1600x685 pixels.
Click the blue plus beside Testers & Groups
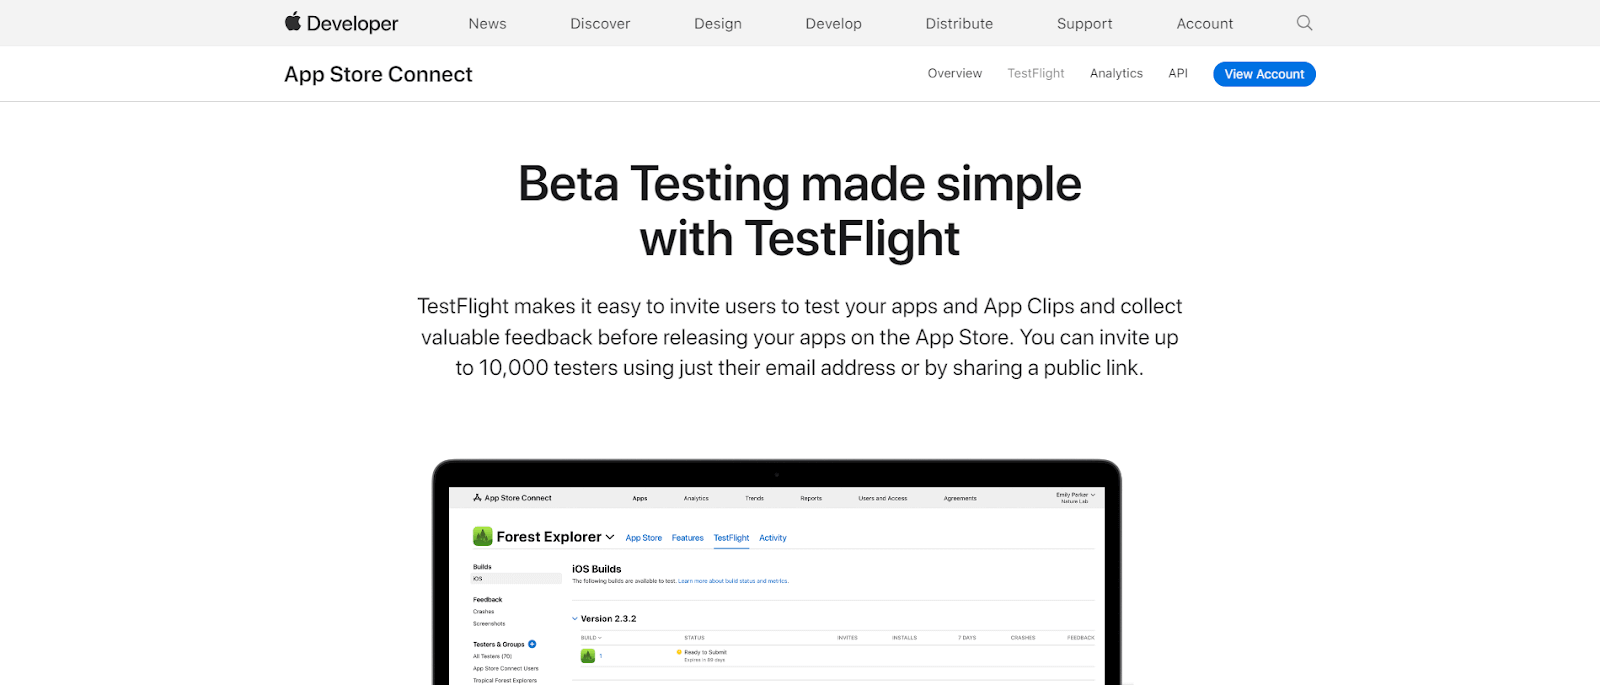point(532,644)
